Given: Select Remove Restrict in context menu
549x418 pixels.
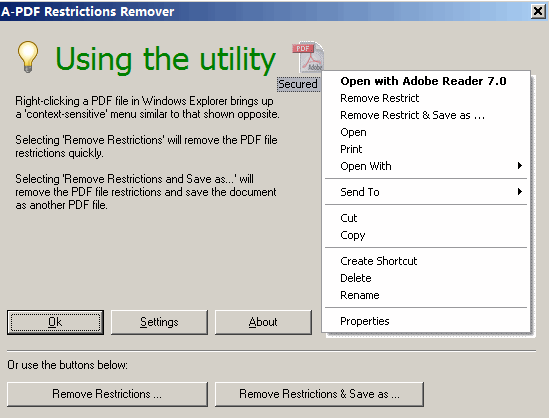Looking at the screenshot, I should tap(426, 98).
